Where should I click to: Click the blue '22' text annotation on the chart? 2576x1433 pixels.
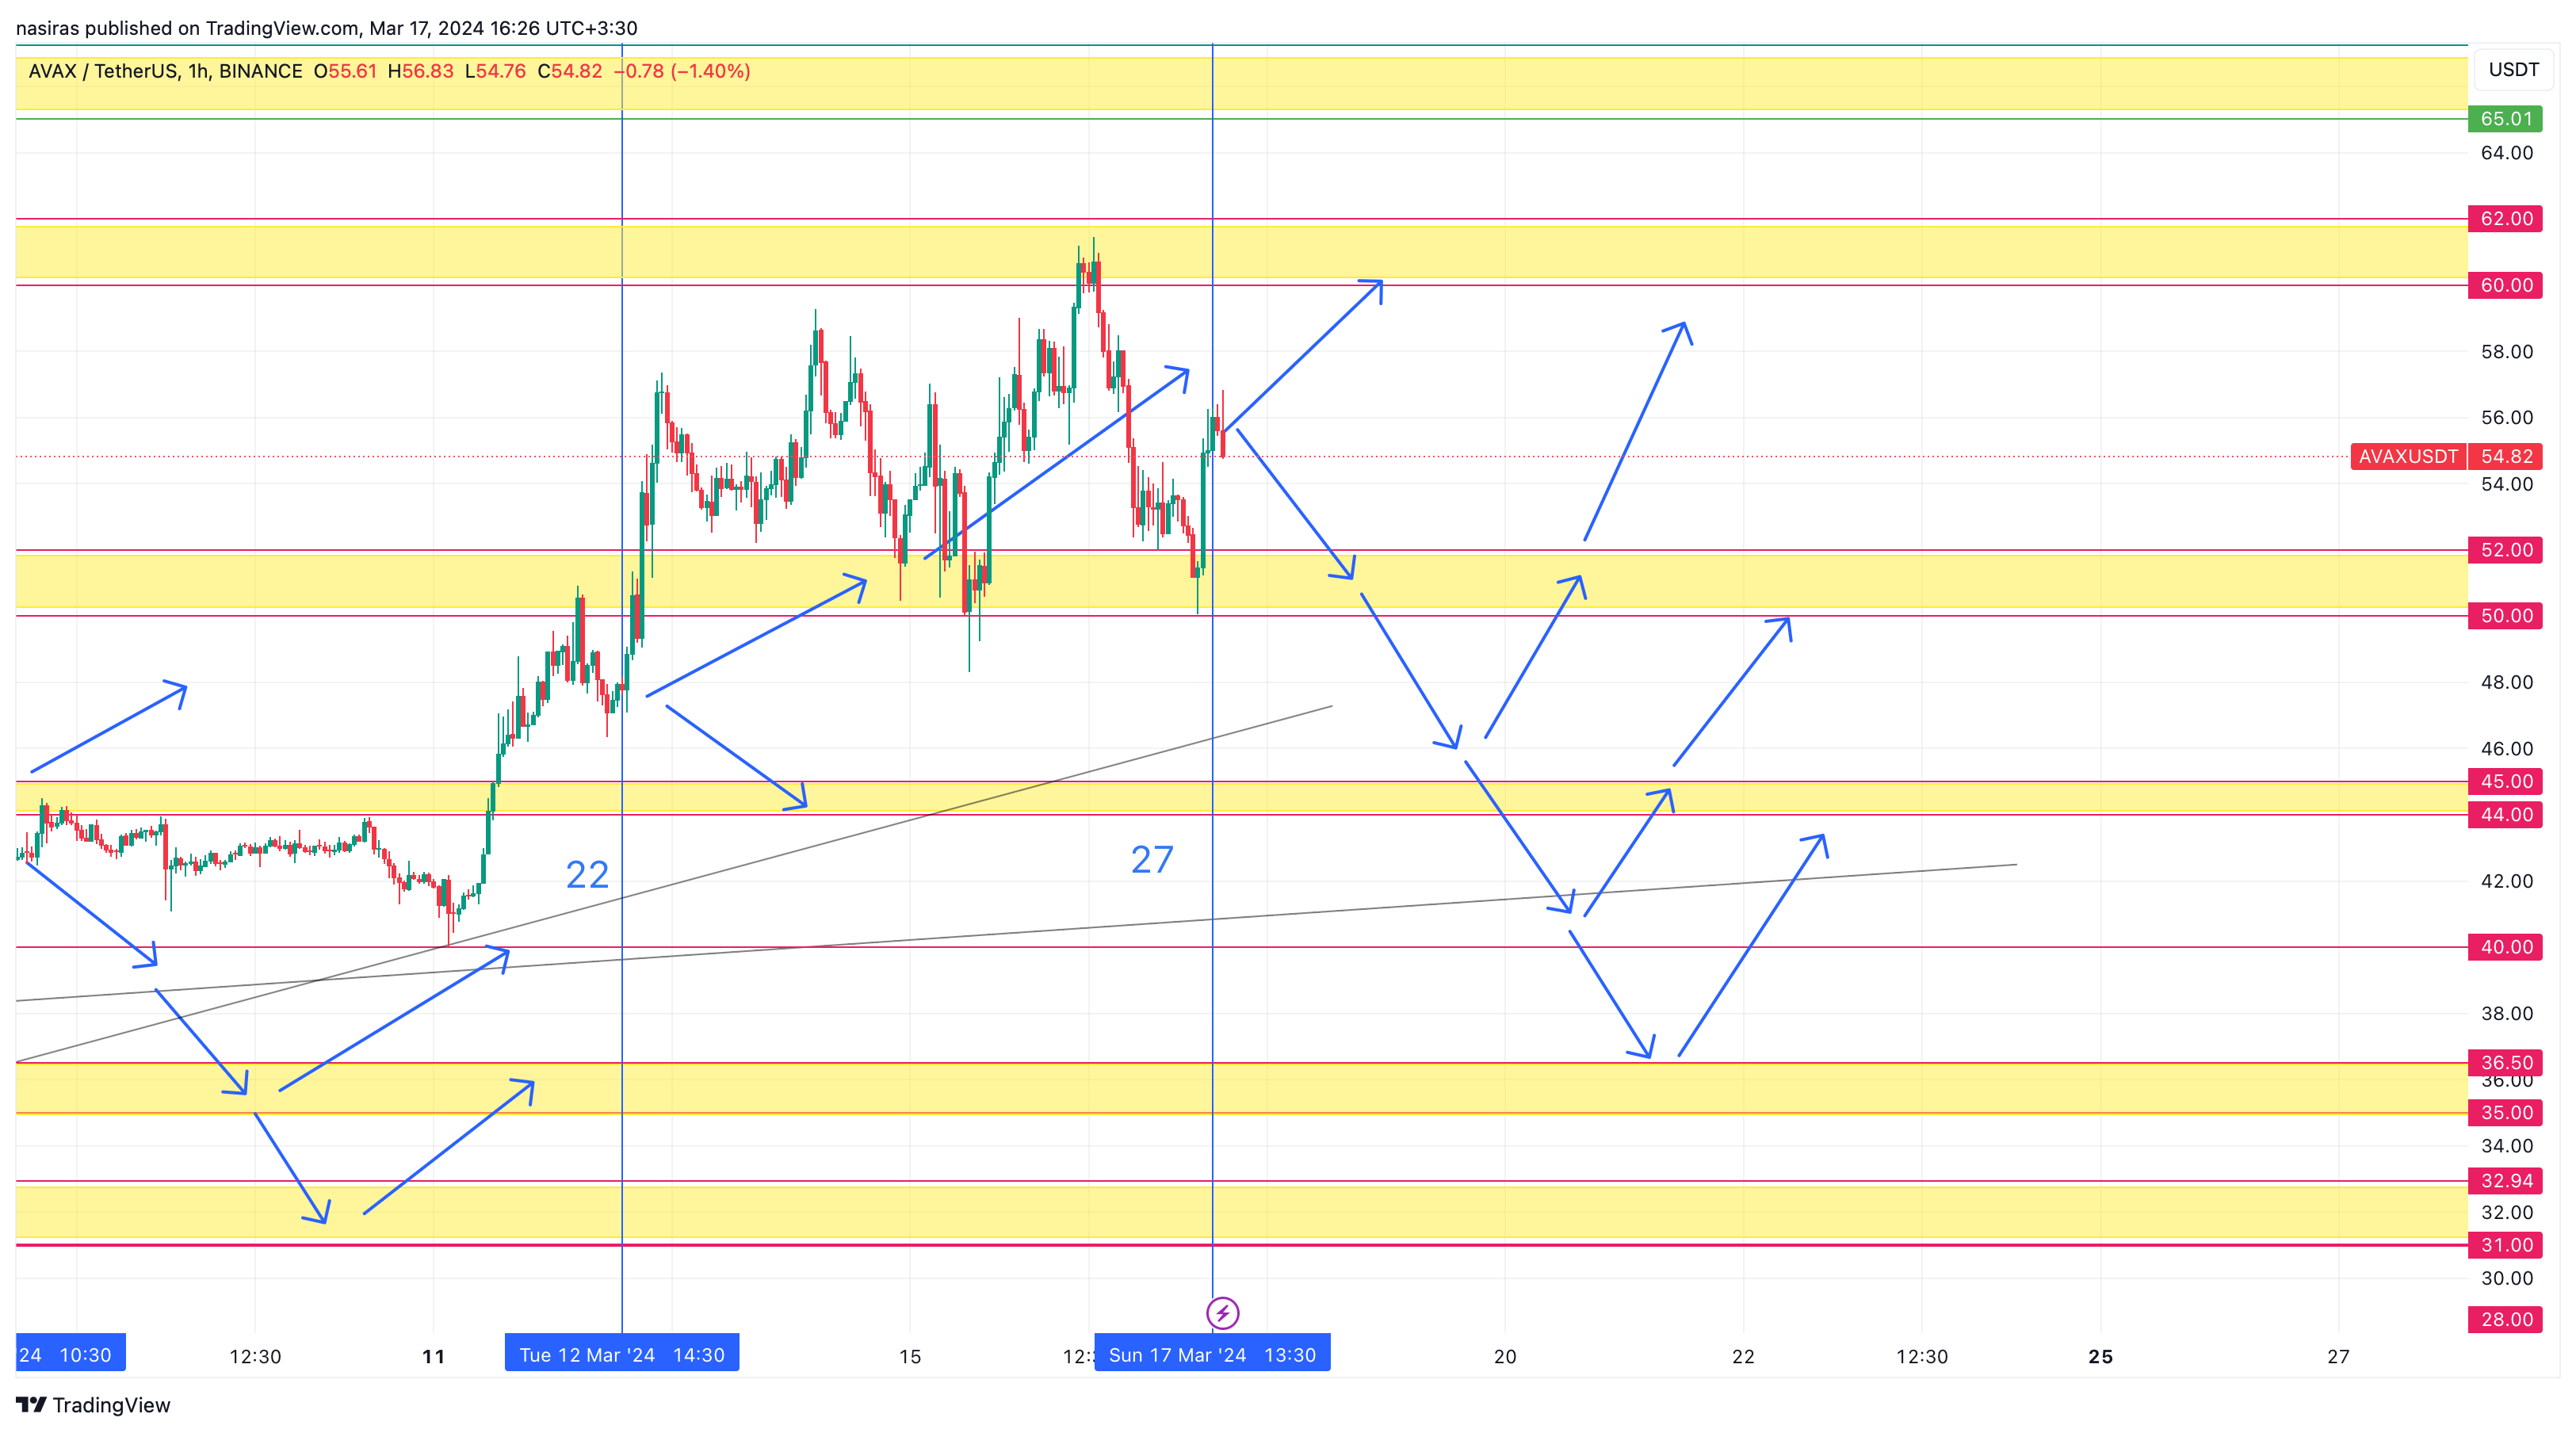587,875
